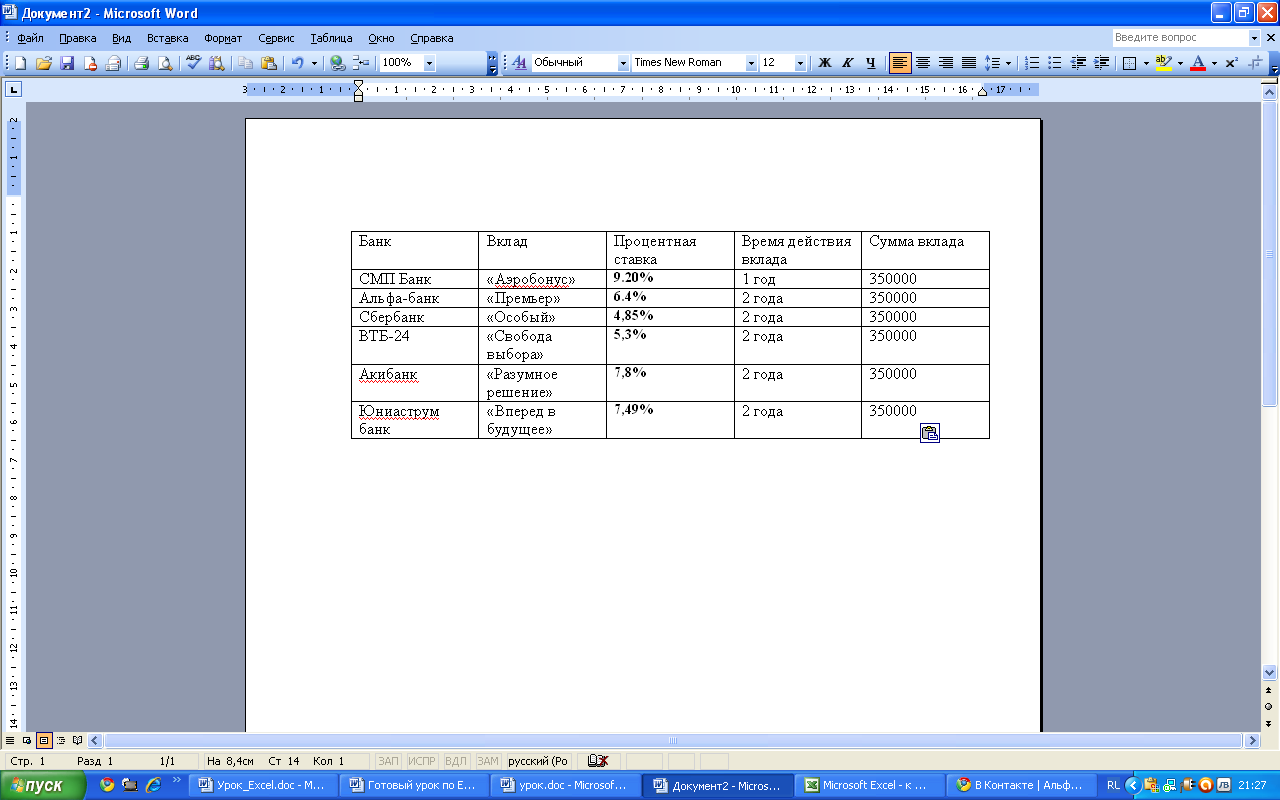Switch to Урок_Excel.doc taskbar window
Image resolution: width=1280 pixels, height=800 pixels.
[262, 785]
